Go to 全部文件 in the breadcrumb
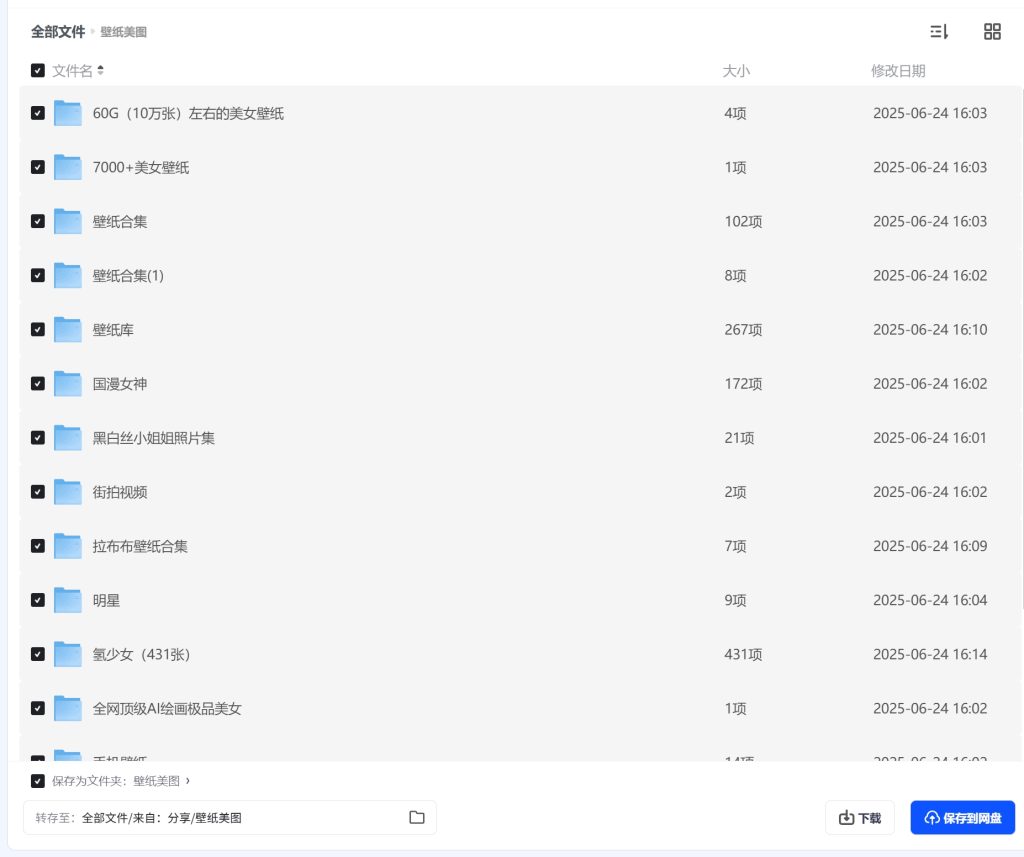Image resolution: width=1024 pixels, height=857 pixels. point(58,31)
